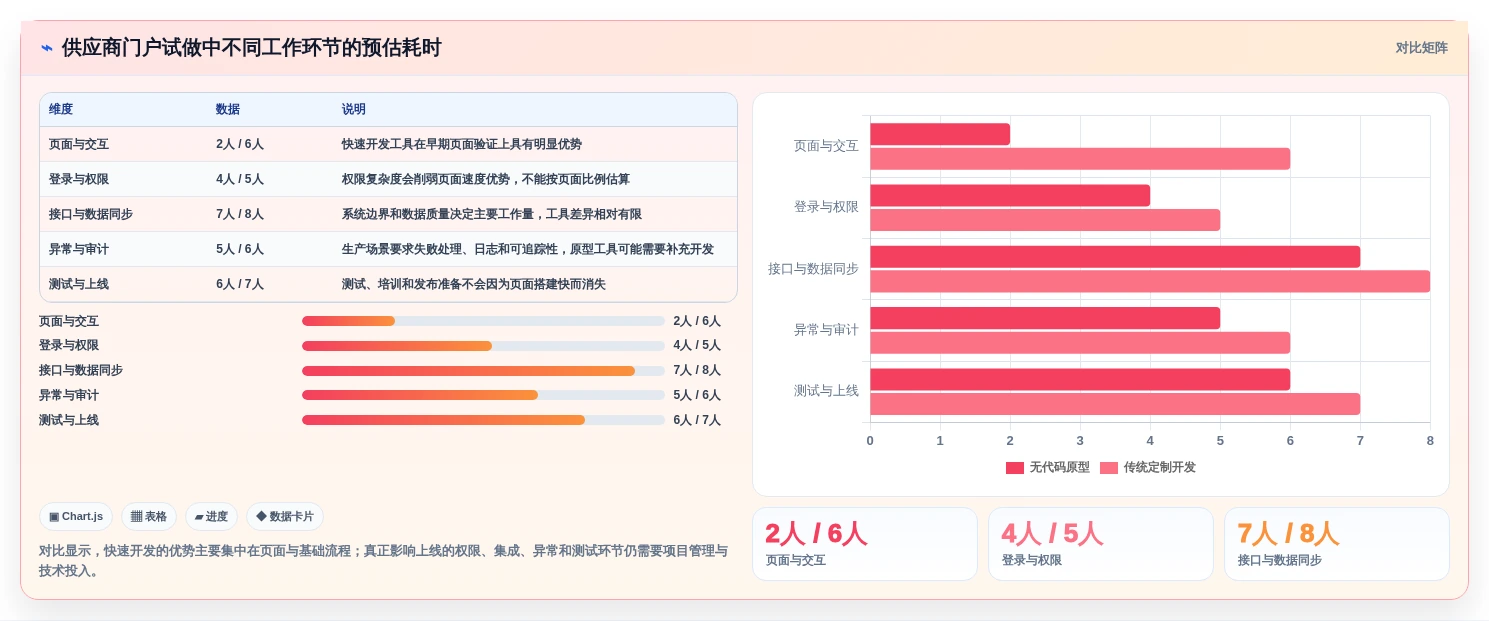Click the 登录与权限 progress bar
The image size is (1489, 621).
coord(483,346)
